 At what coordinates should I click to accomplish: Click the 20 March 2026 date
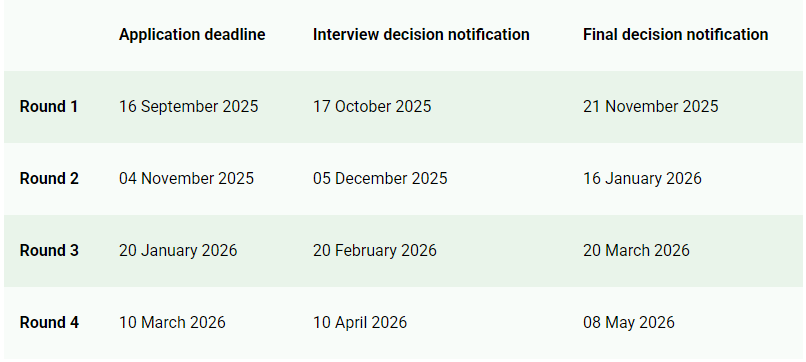pyautogui.click(x=636, y=250)
